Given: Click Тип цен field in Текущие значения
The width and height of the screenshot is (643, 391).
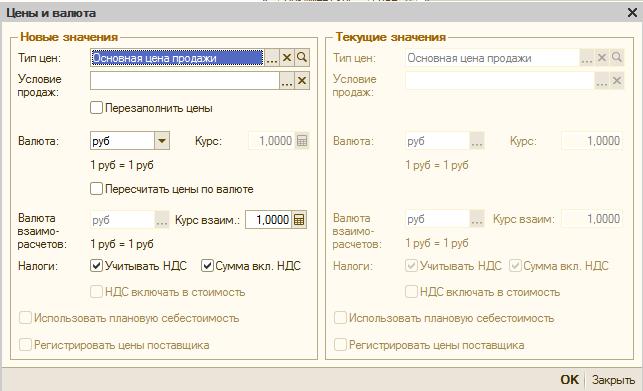Looking at the screenshot, I should click(x=492, y=58).
